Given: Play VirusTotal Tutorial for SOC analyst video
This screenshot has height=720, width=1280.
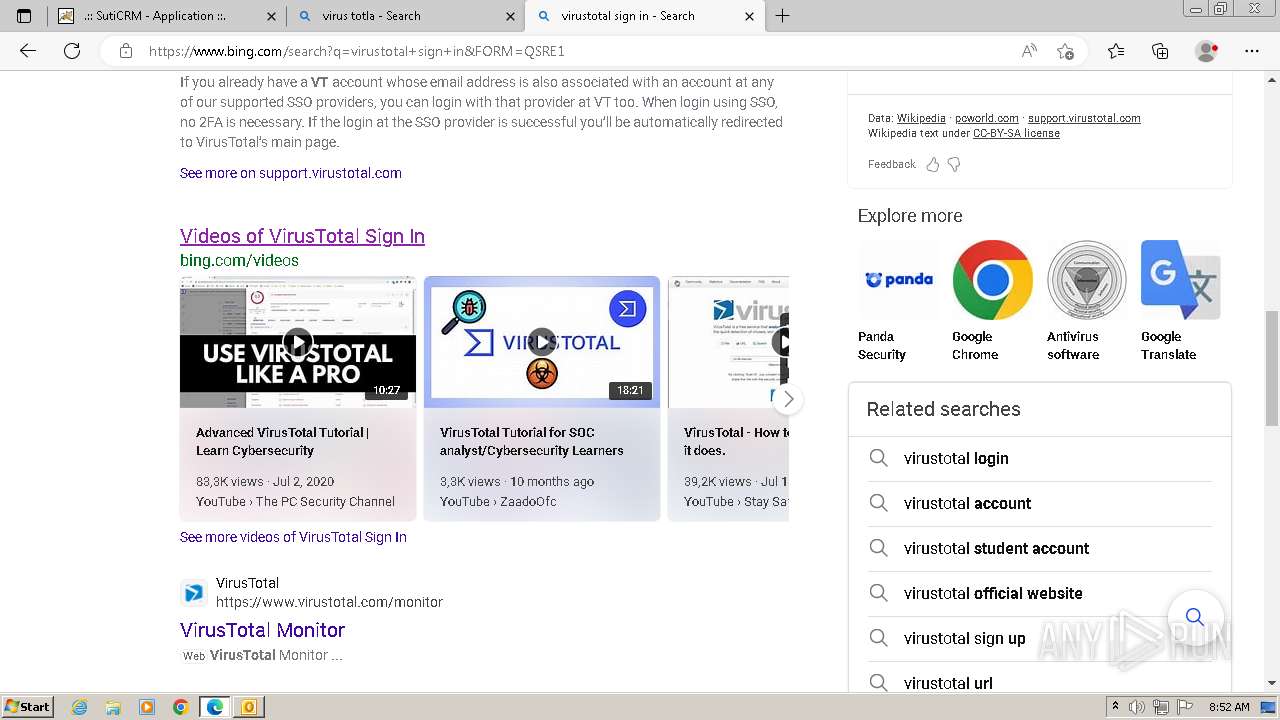Looking at the screenshot, I should (542, 342).
